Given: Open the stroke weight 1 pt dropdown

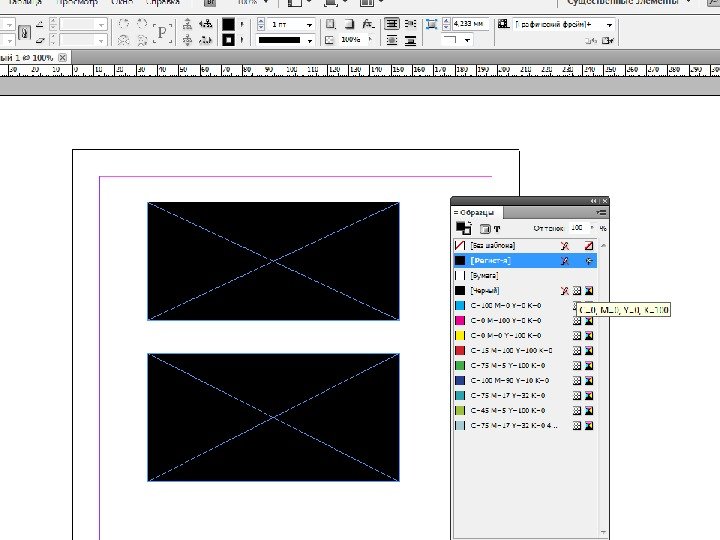Looking at the screenshot, I should (309, 24).
